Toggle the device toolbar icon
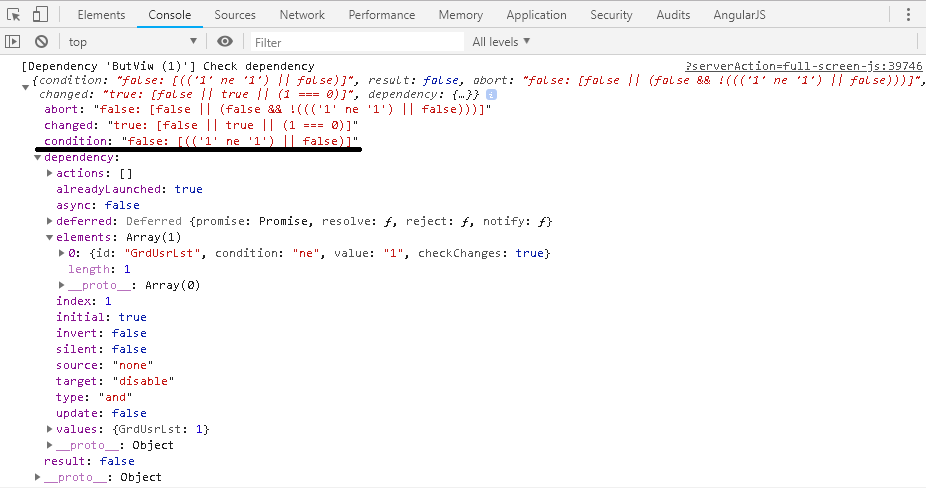The image size is (933, 498). [40, 15]
